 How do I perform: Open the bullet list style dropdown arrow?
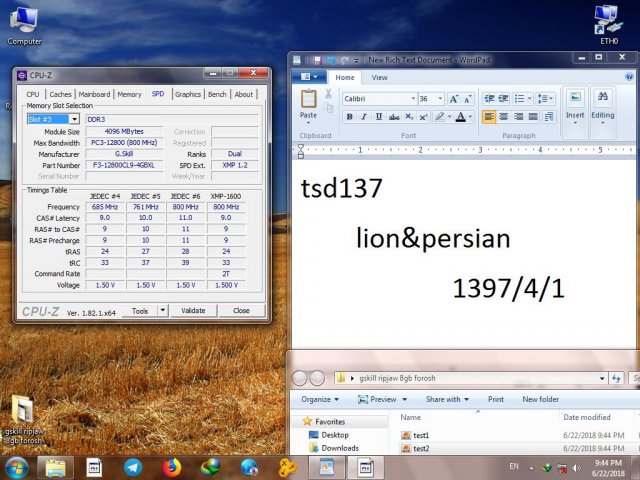[x=529, y=99]
